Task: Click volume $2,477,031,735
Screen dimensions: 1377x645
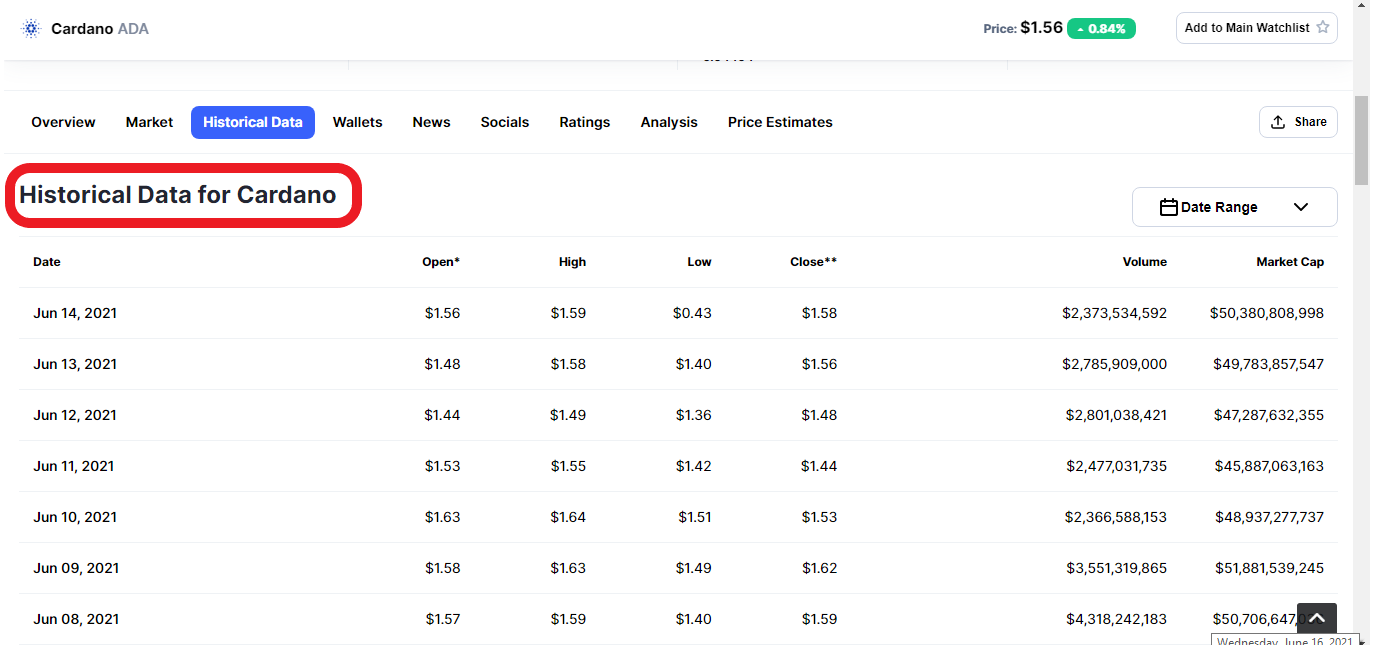Action: [x=1117, y=466]
